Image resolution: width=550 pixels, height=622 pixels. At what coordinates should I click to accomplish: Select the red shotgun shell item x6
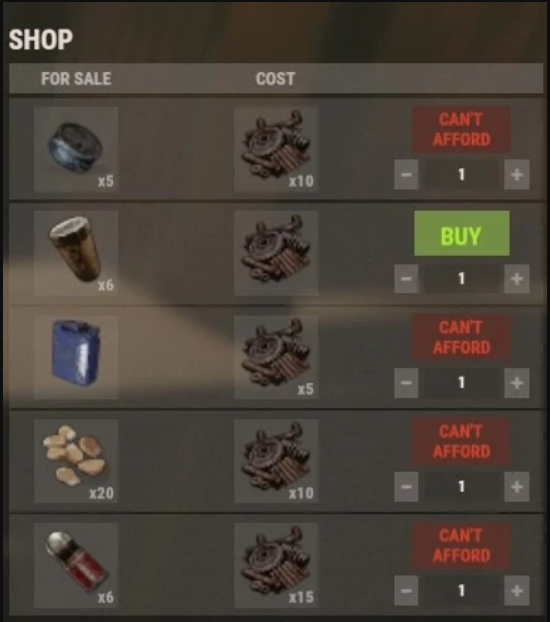(76, 565)
